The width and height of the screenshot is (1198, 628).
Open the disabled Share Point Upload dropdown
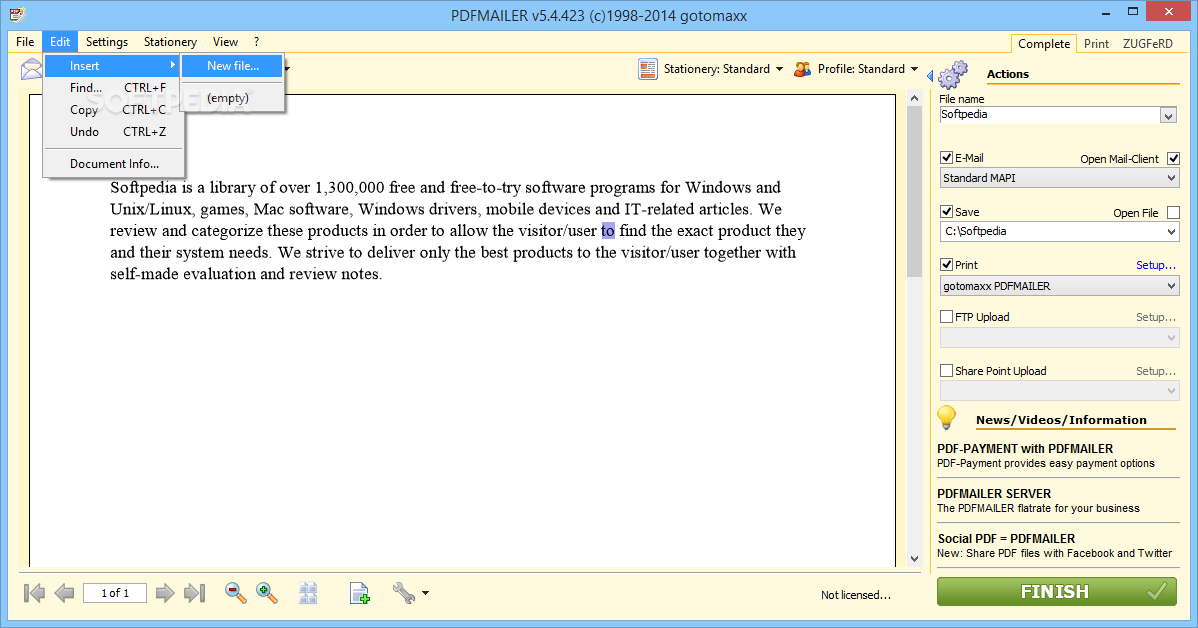(x=1060, y=390)
